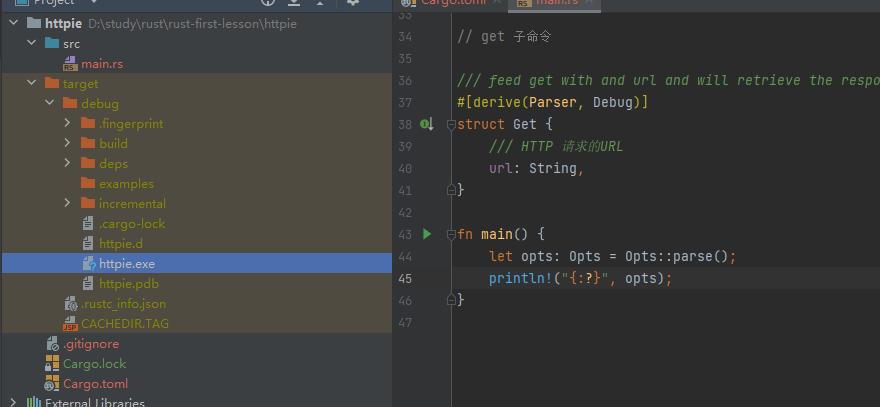Viewport: 880px width, 407px height.
Task: Select the httpie.exe label in the tree
Action: coord(127,263)
